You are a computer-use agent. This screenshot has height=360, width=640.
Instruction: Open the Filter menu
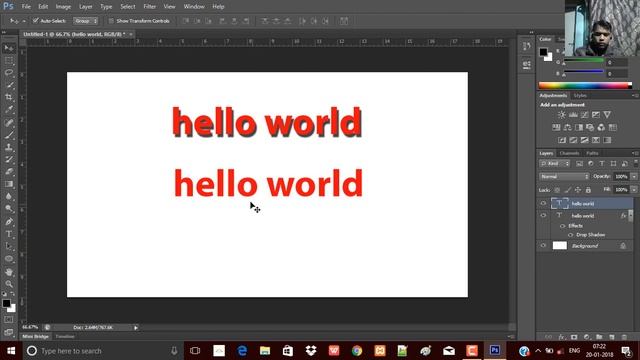tap(149, 7)
